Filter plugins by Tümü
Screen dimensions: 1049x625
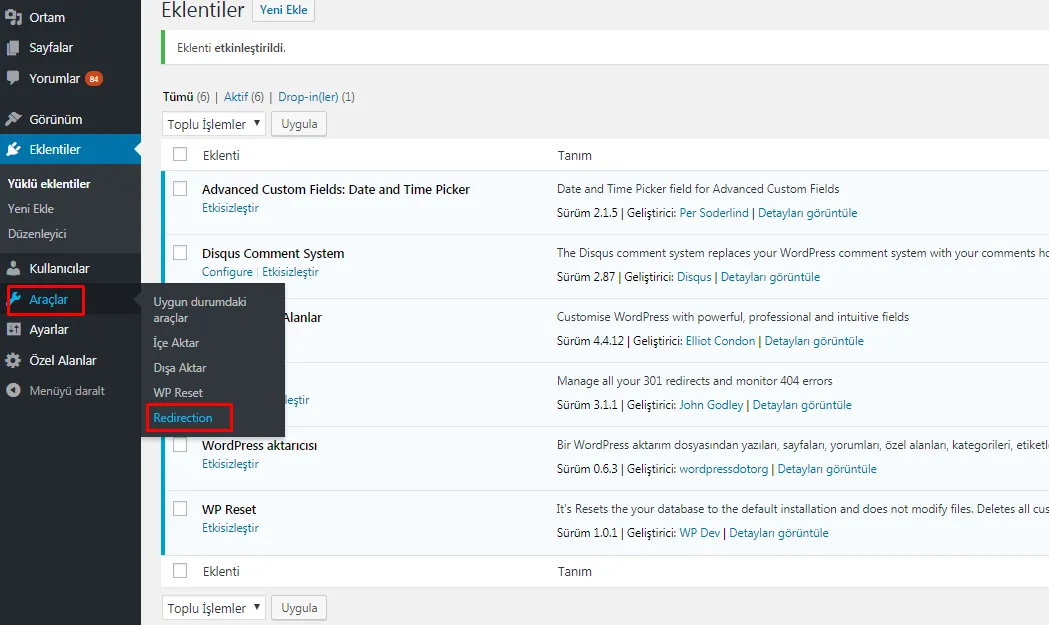tap(178, 97)
